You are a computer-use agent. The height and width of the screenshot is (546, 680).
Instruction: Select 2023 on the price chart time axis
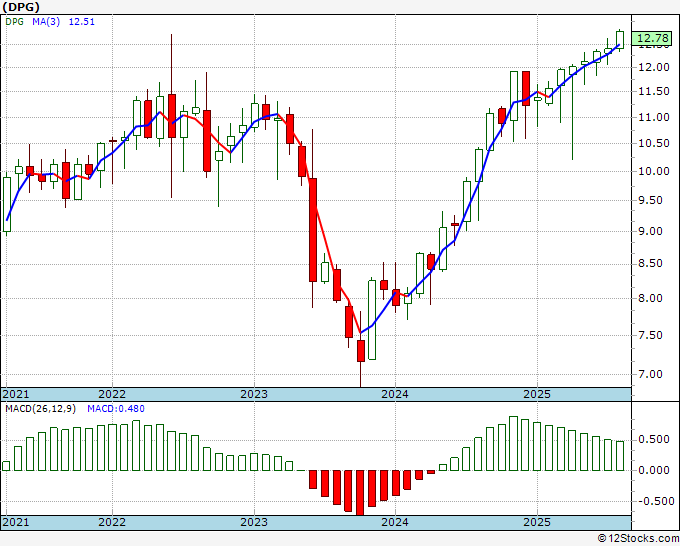point(254,394)
